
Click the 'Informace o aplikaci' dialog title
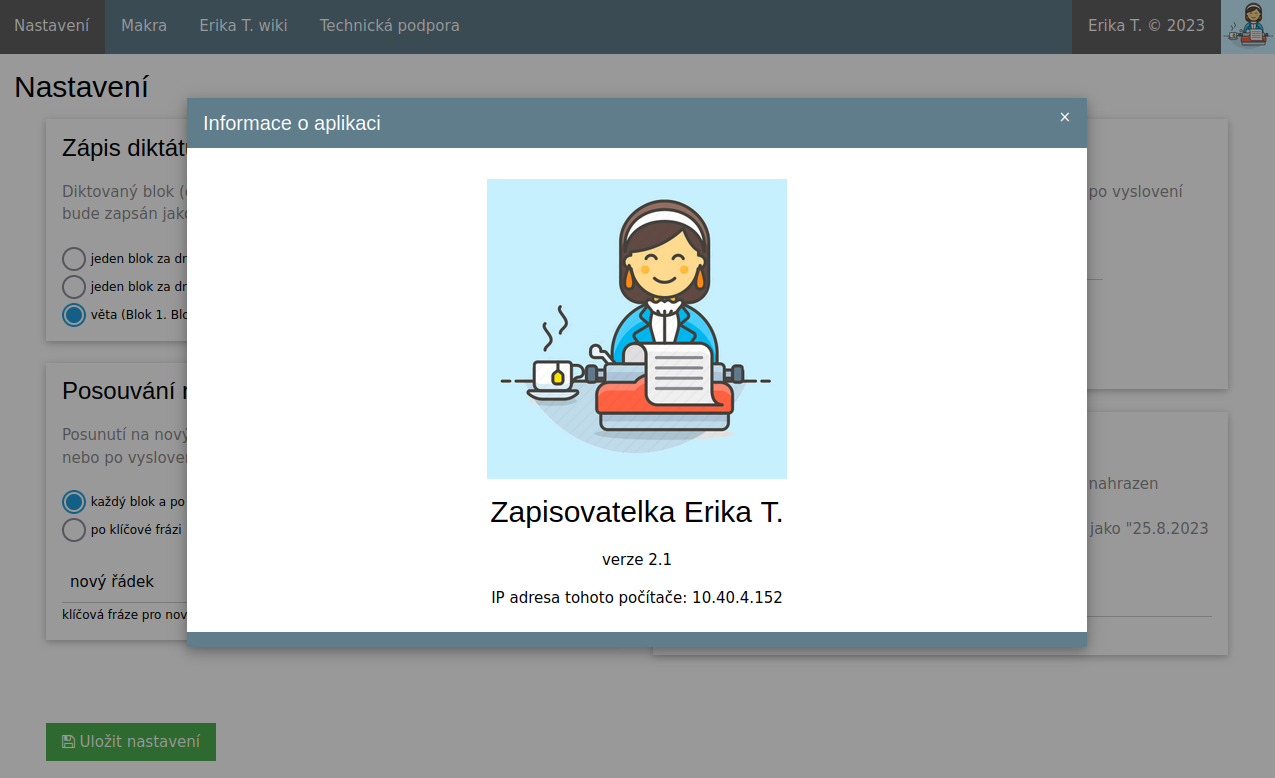pos(291,124)
